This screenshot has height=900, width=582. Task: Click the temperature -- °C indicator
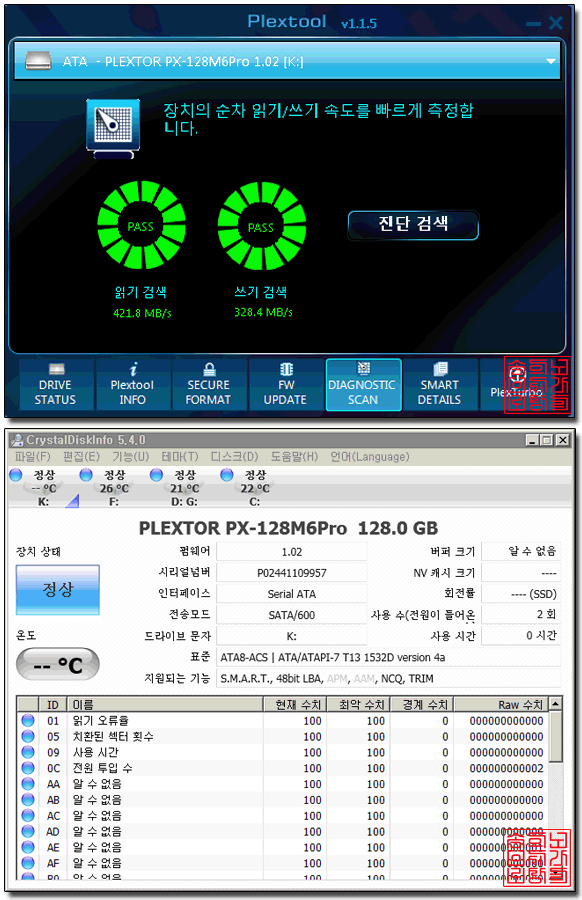click(x=58, y=665)
